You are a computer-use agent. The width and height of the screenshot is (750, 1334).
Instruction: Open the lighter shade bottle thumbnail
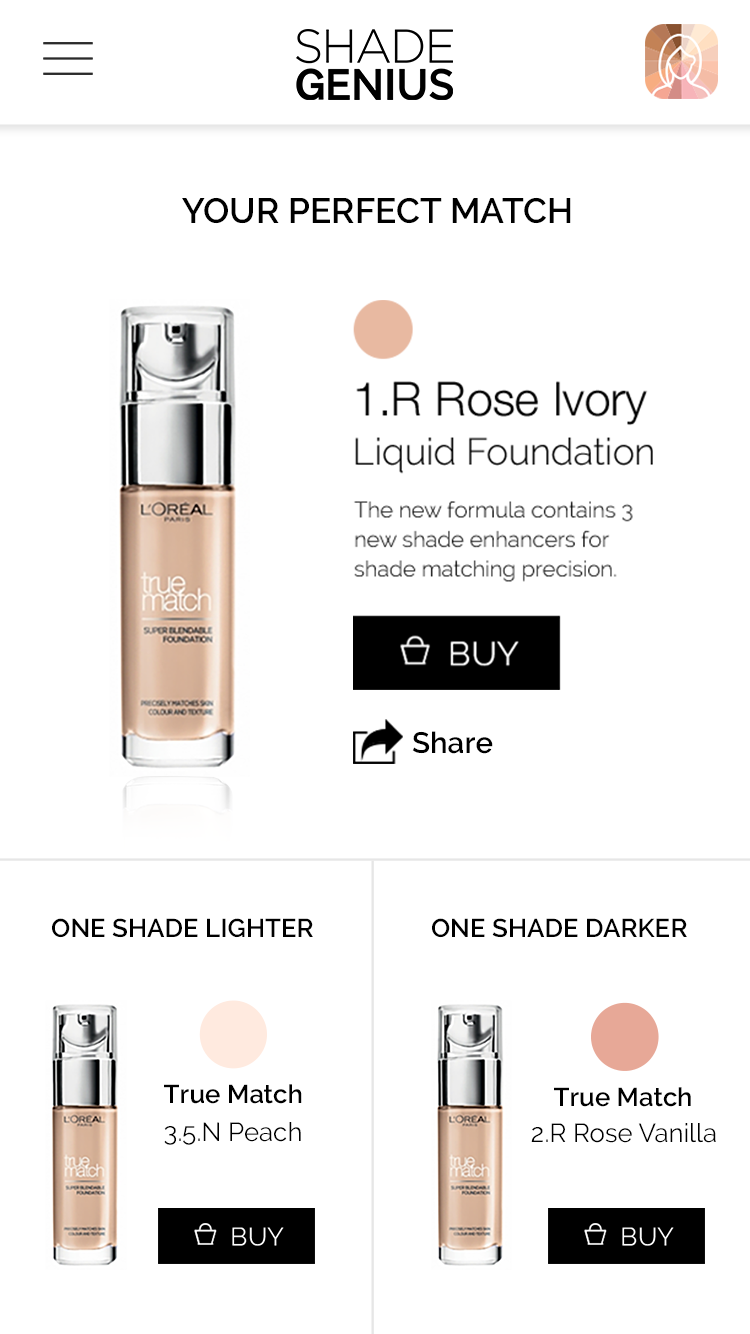click(85, 1135)
